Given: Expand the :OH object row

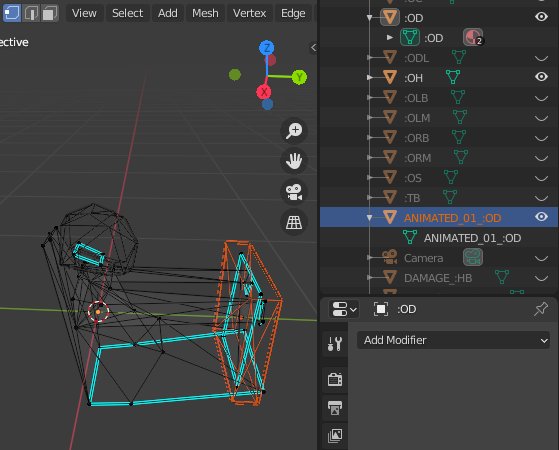Looking at the screenshot, I should 370,77.
